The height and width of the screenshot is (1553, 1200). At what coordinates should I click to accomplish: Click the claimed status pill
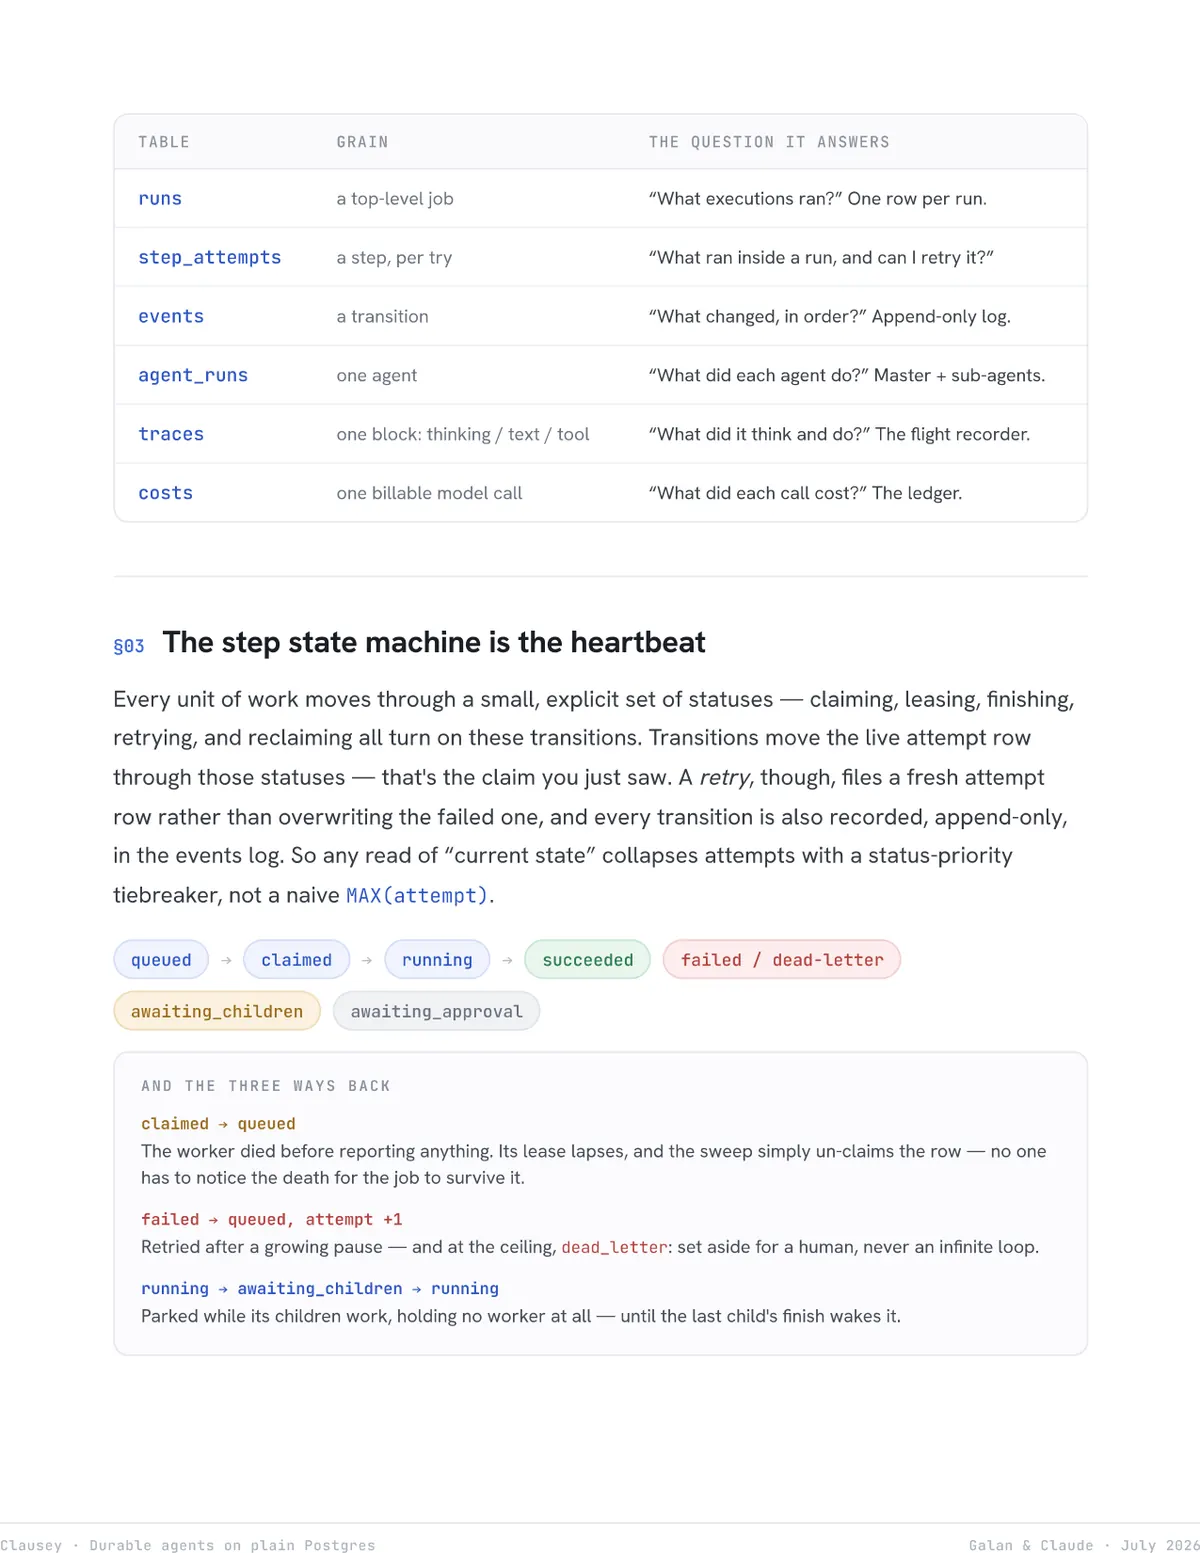297,960
